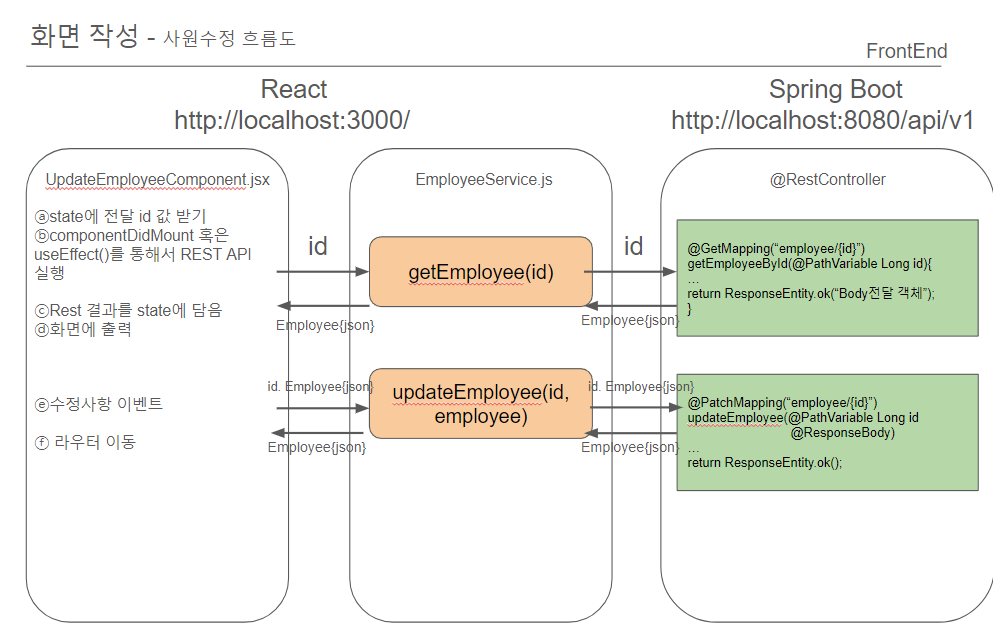993x628 pixels.
Task: Click the line "ⓐstate에 전달 id 값 받기"
Action: 120,217
